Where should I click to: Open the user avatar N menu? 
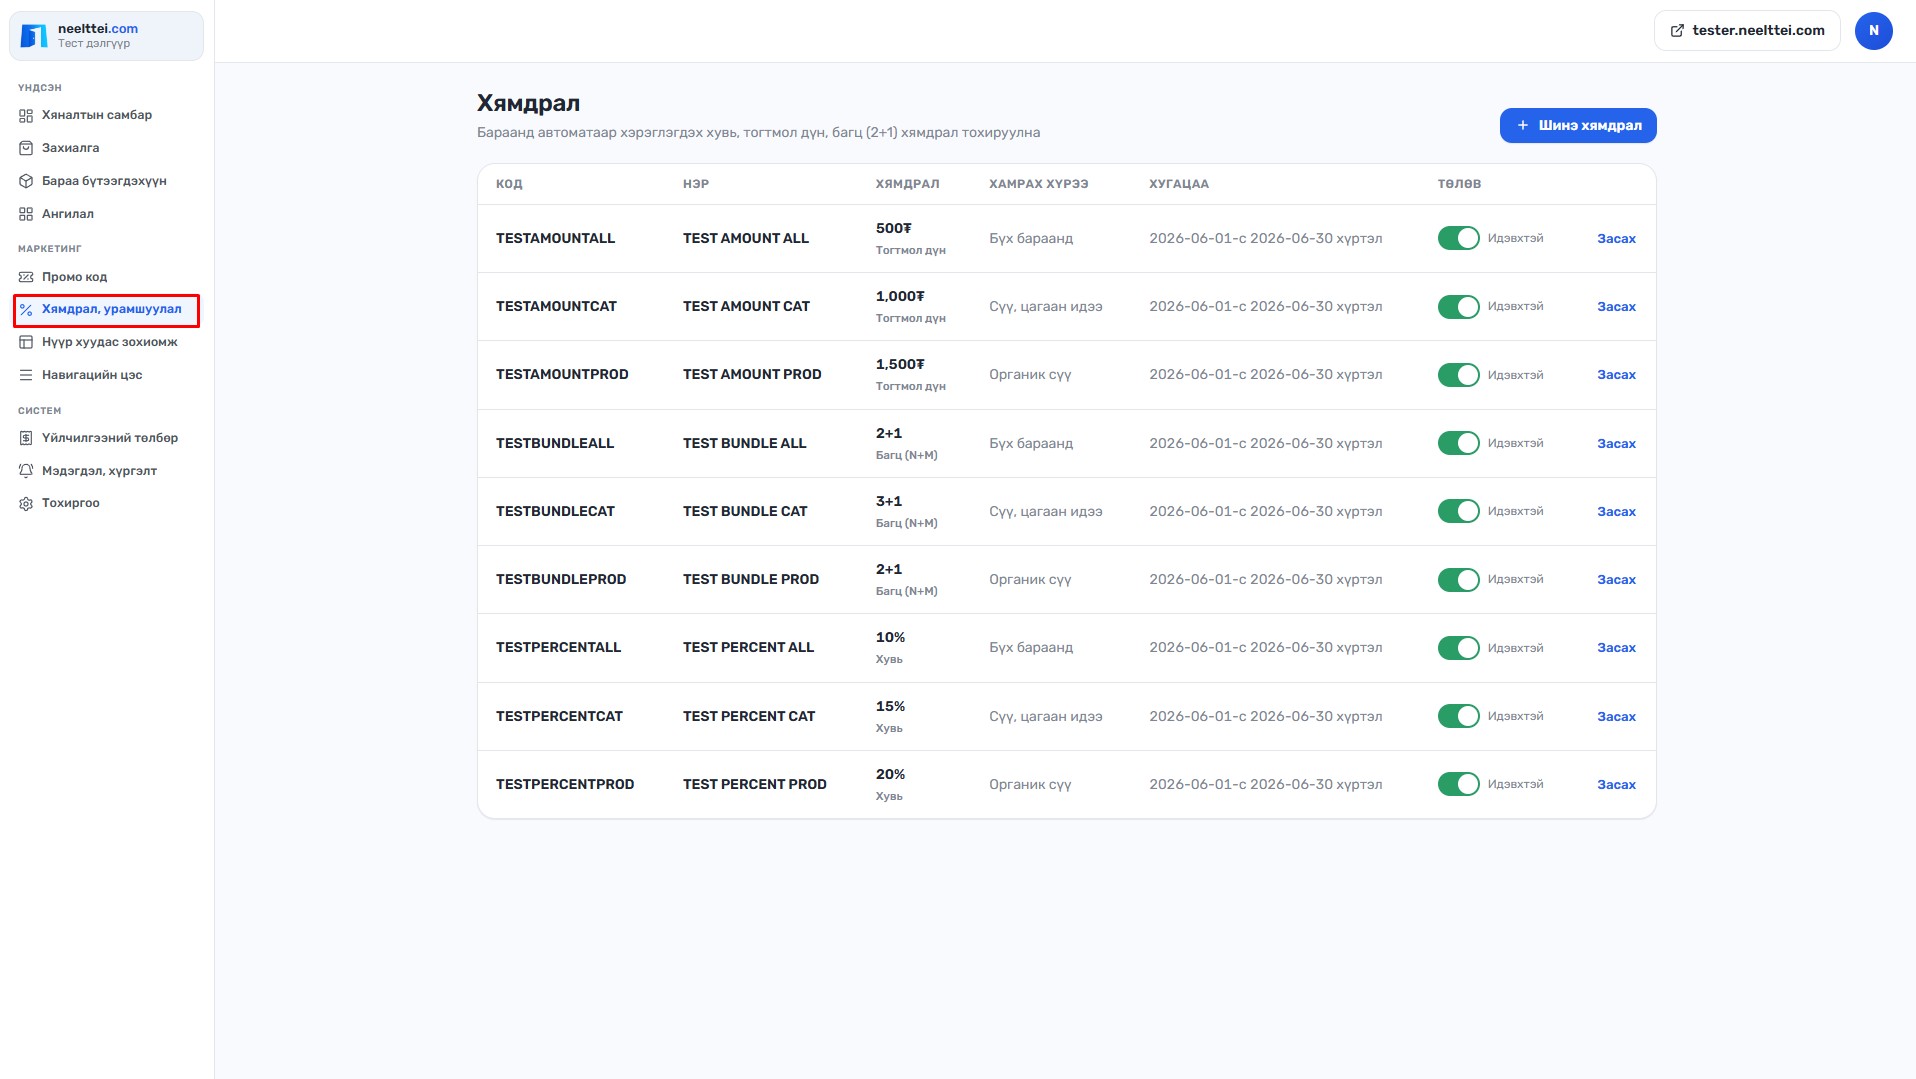pos(1873,31)
